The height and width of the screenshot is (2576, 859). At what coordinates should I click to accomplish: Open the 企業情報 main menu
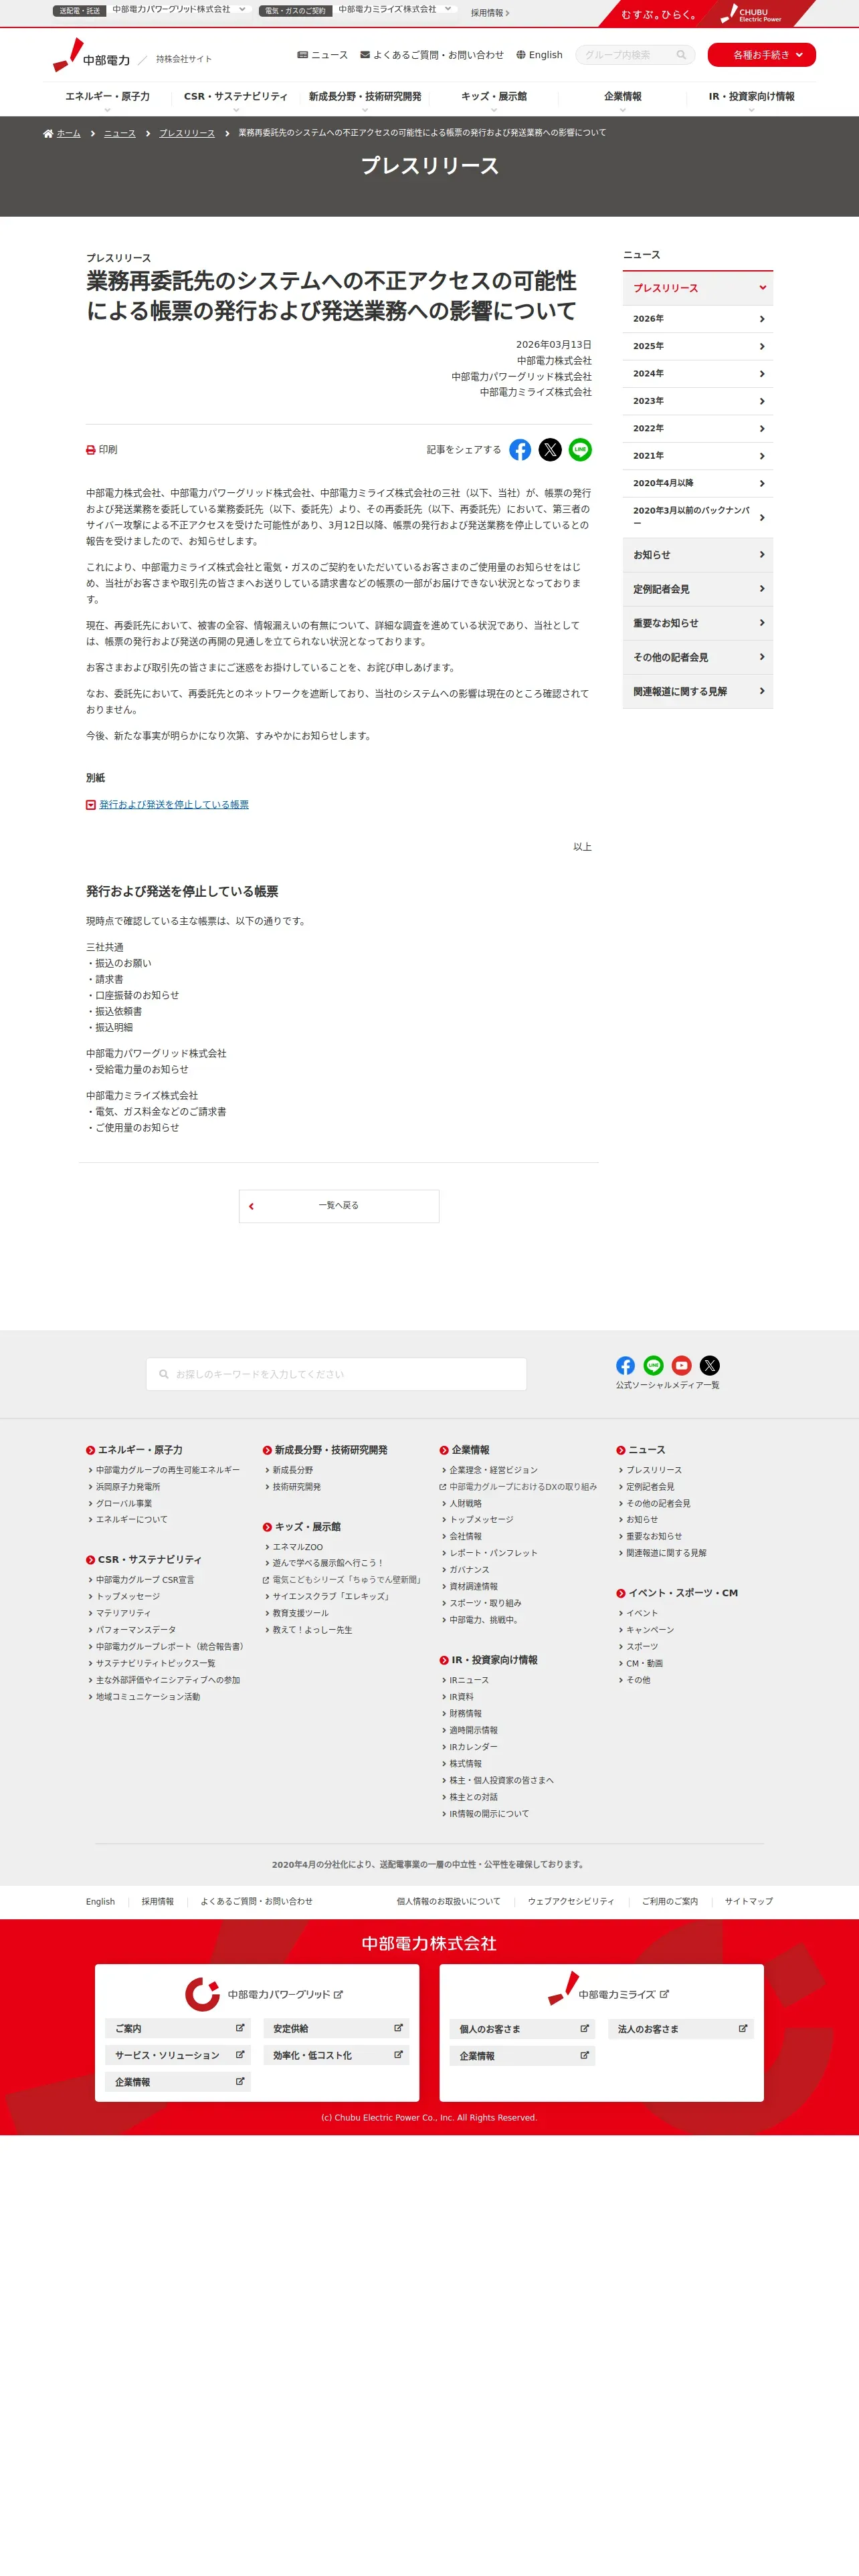(x=623, y=98)
